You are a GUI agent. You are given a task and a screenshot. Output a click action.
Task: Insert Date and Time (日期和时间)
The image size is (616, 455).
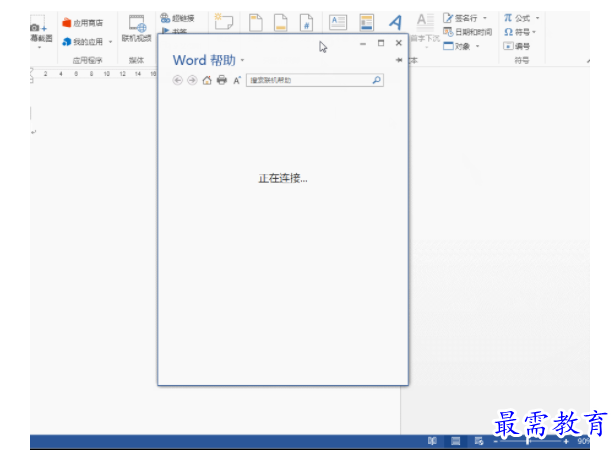point(468,32)
